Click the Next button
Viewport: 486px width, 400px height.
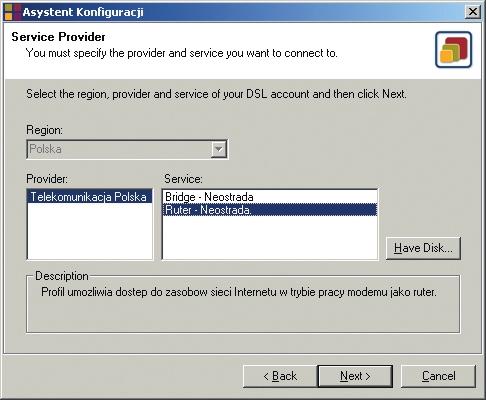coord(355,376)
